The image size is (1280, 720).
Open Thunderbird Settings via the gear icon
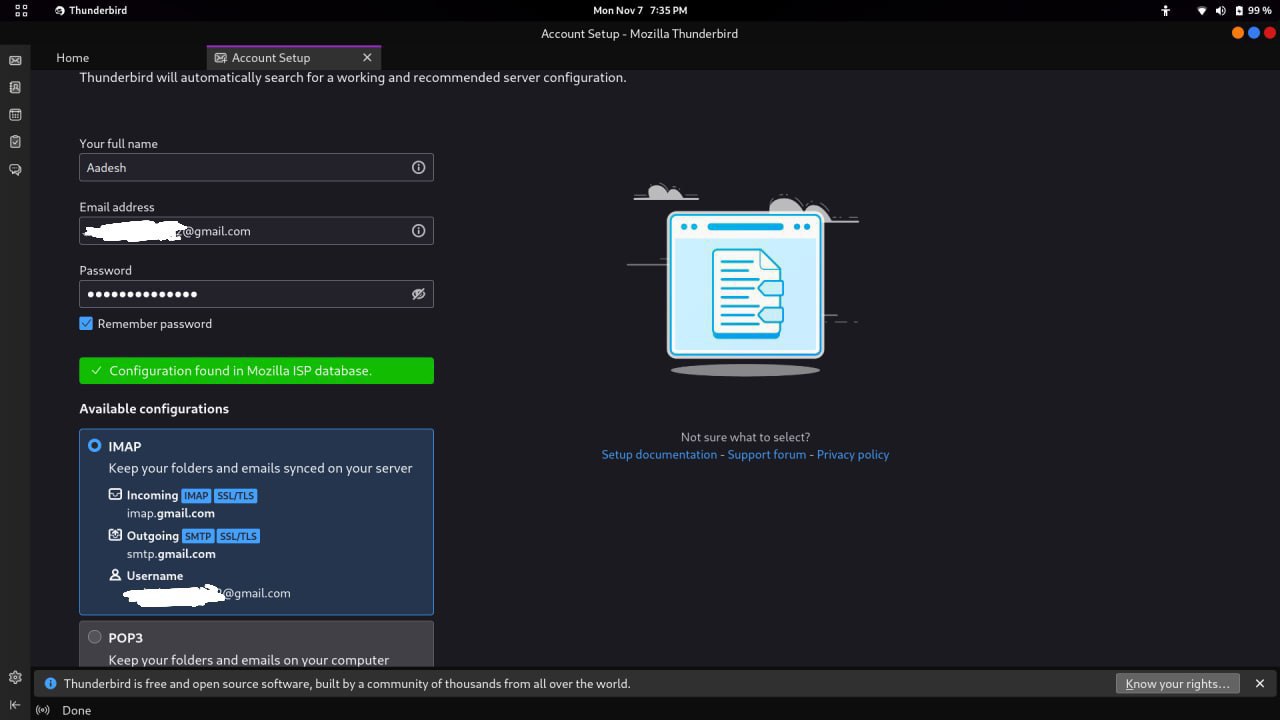pos(14,677)
